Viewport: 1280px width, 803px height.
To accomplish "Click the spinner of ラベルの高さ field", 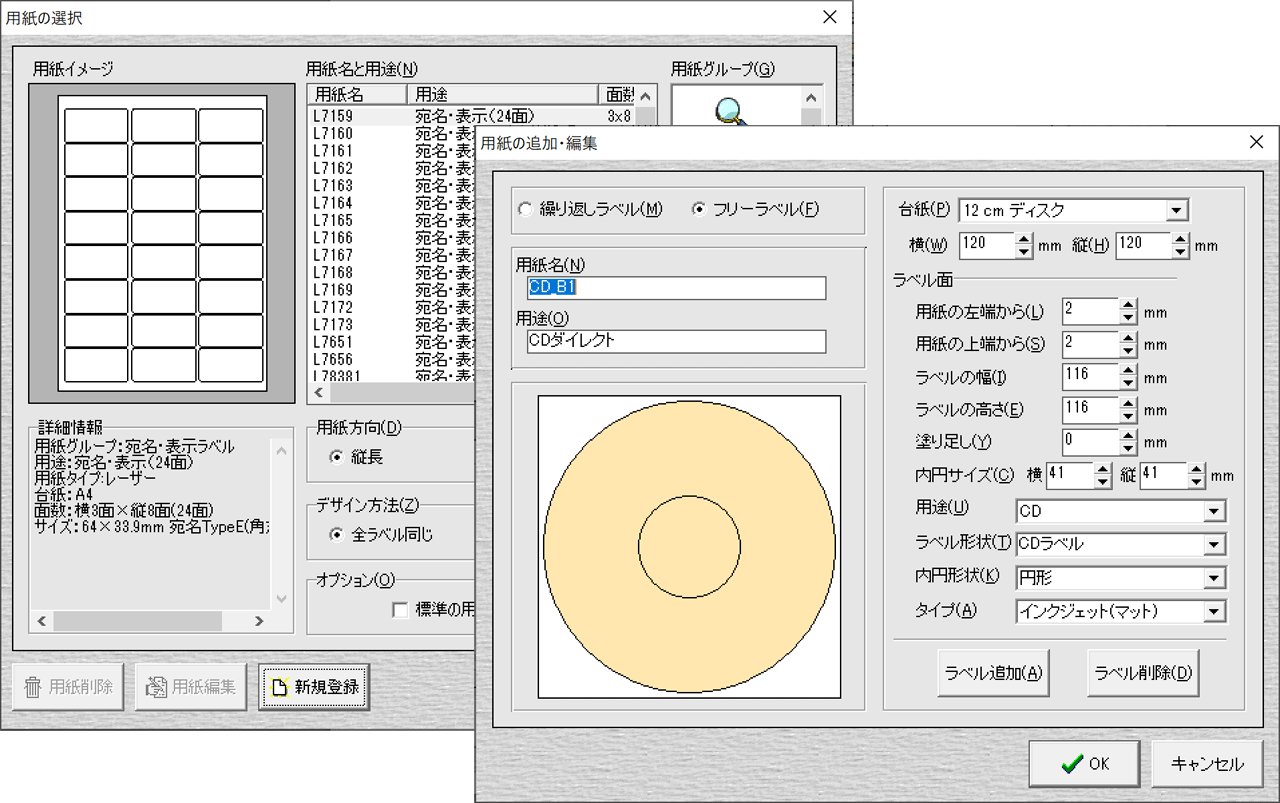I will 1128,409.
